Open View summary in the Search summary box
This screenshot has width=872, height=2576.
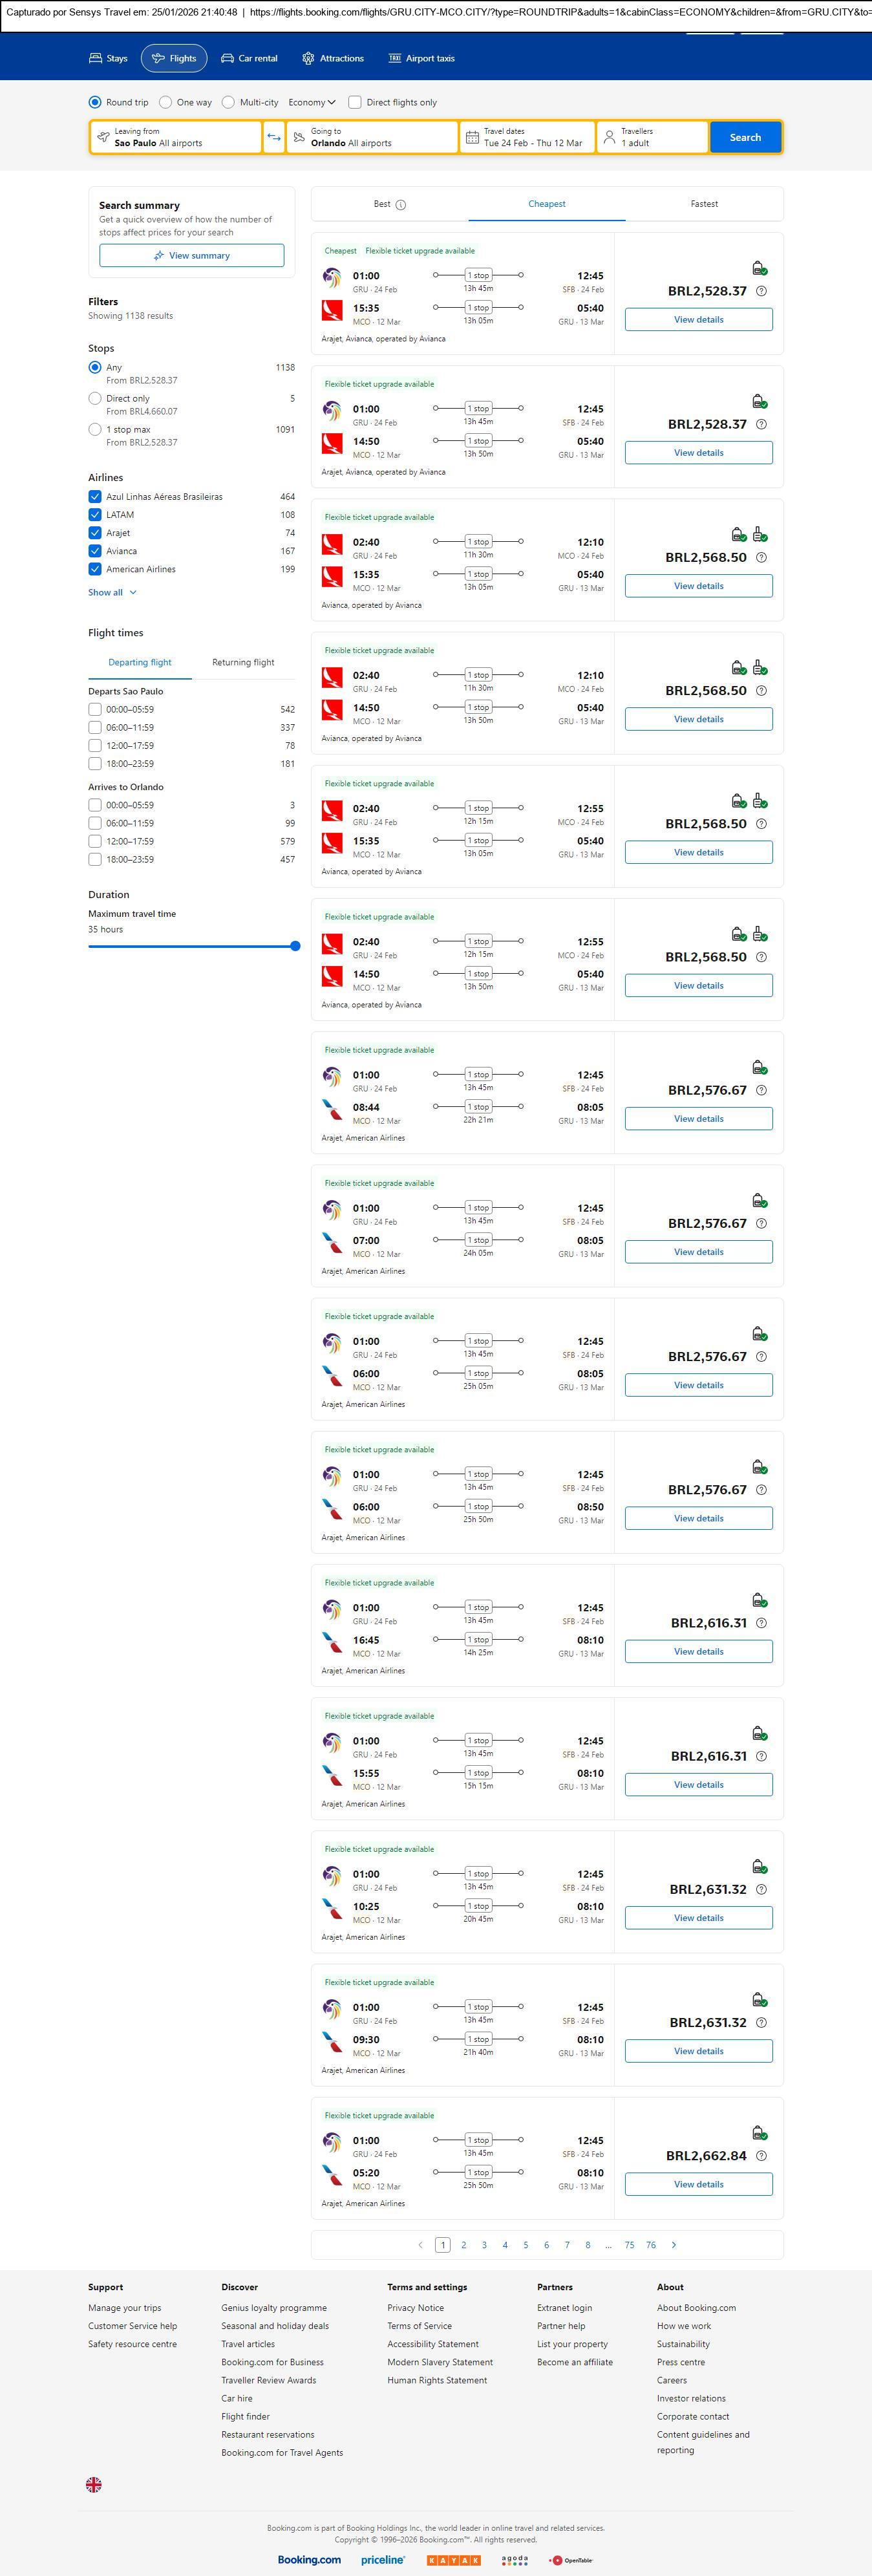[x=191, y=256]
